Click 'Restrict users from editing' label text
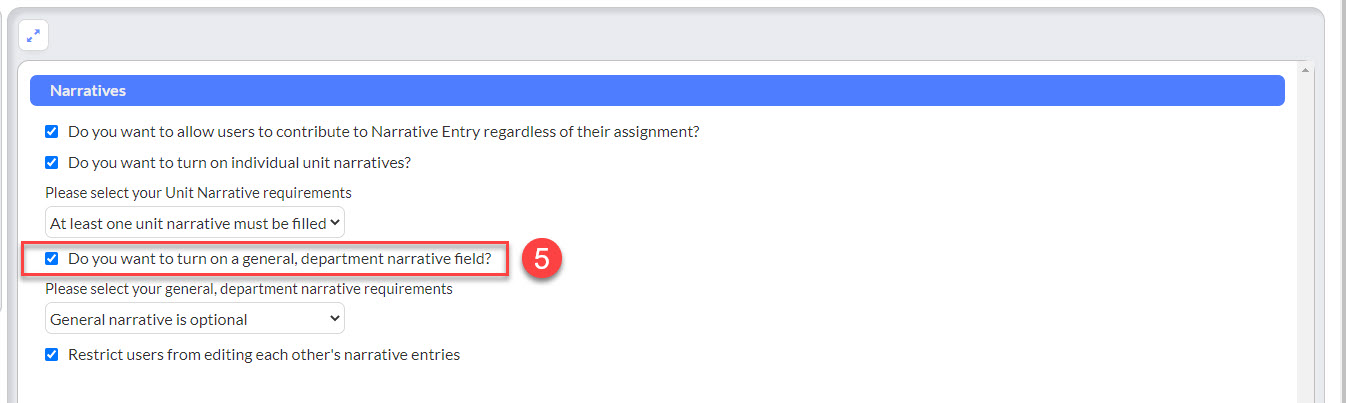 tap(264, 354)
